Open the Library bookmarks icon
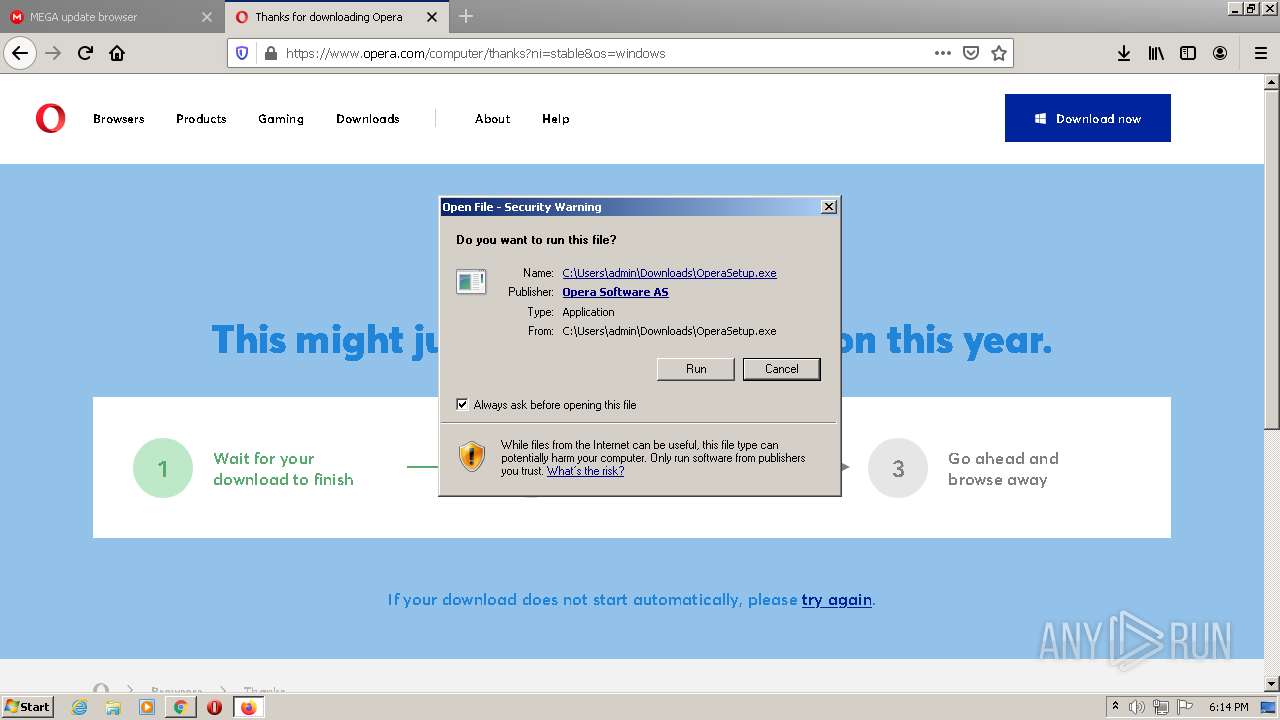 [1156, 53]
